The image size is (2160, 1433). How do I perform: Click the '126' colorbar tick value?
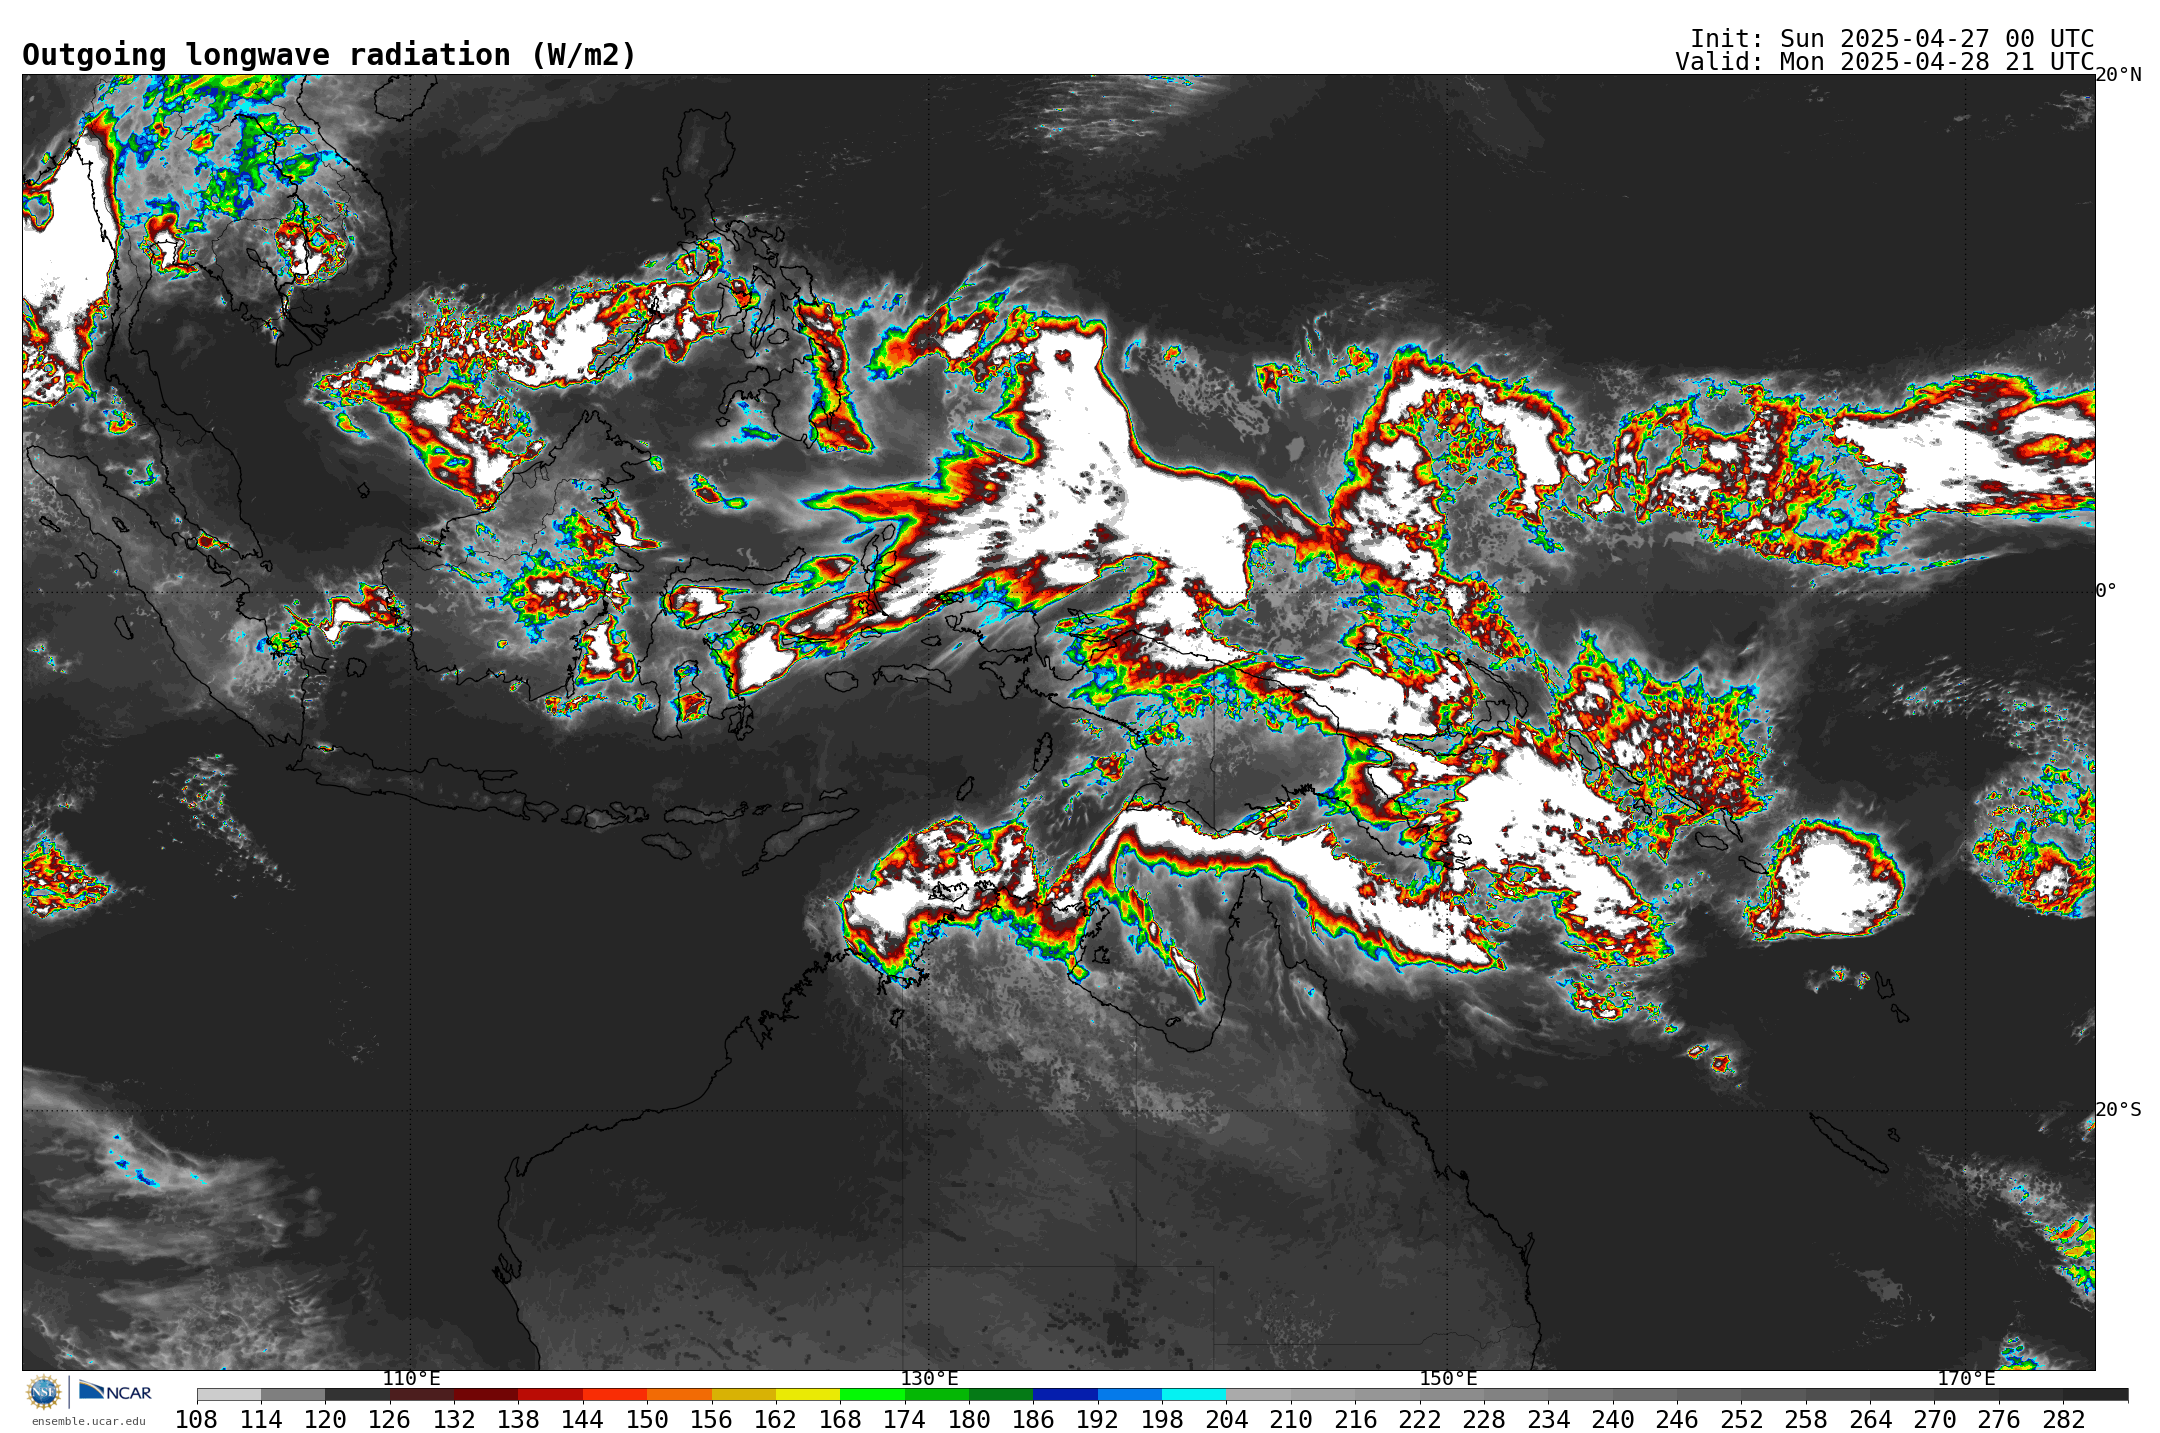389,1420
